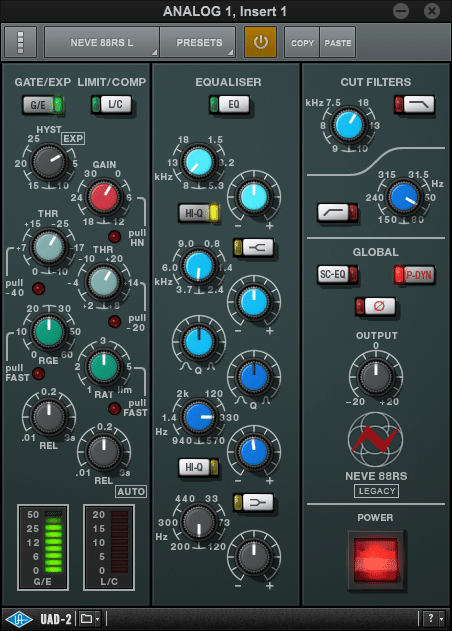Open the NEVE 88RS L plugin dropdown

[x=102, y=42]
